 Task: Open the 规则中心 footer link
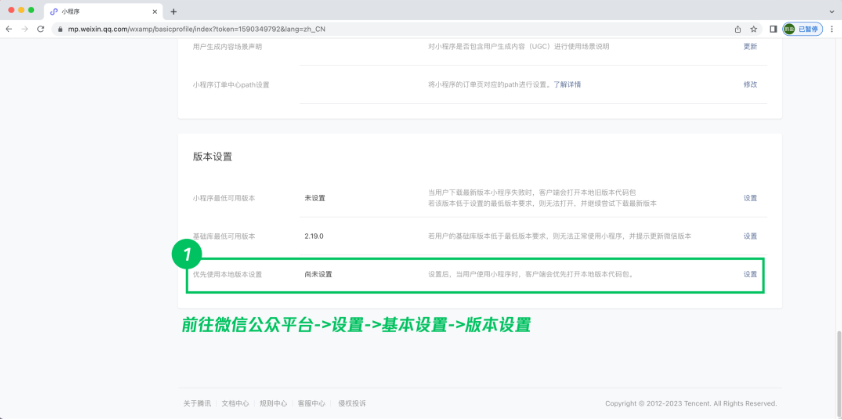coord(273,403)
